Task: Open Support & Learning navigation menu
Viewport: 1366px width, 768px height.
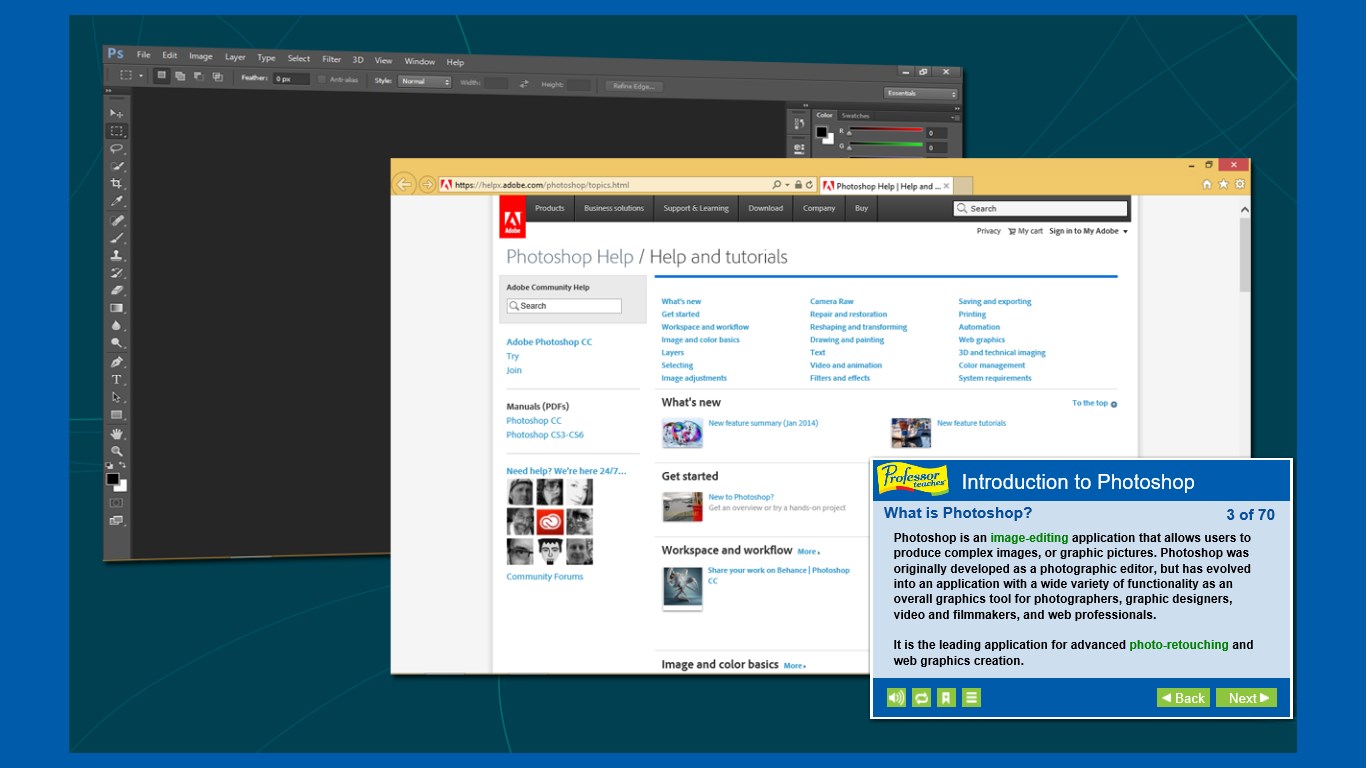Action: pos(696,208)
